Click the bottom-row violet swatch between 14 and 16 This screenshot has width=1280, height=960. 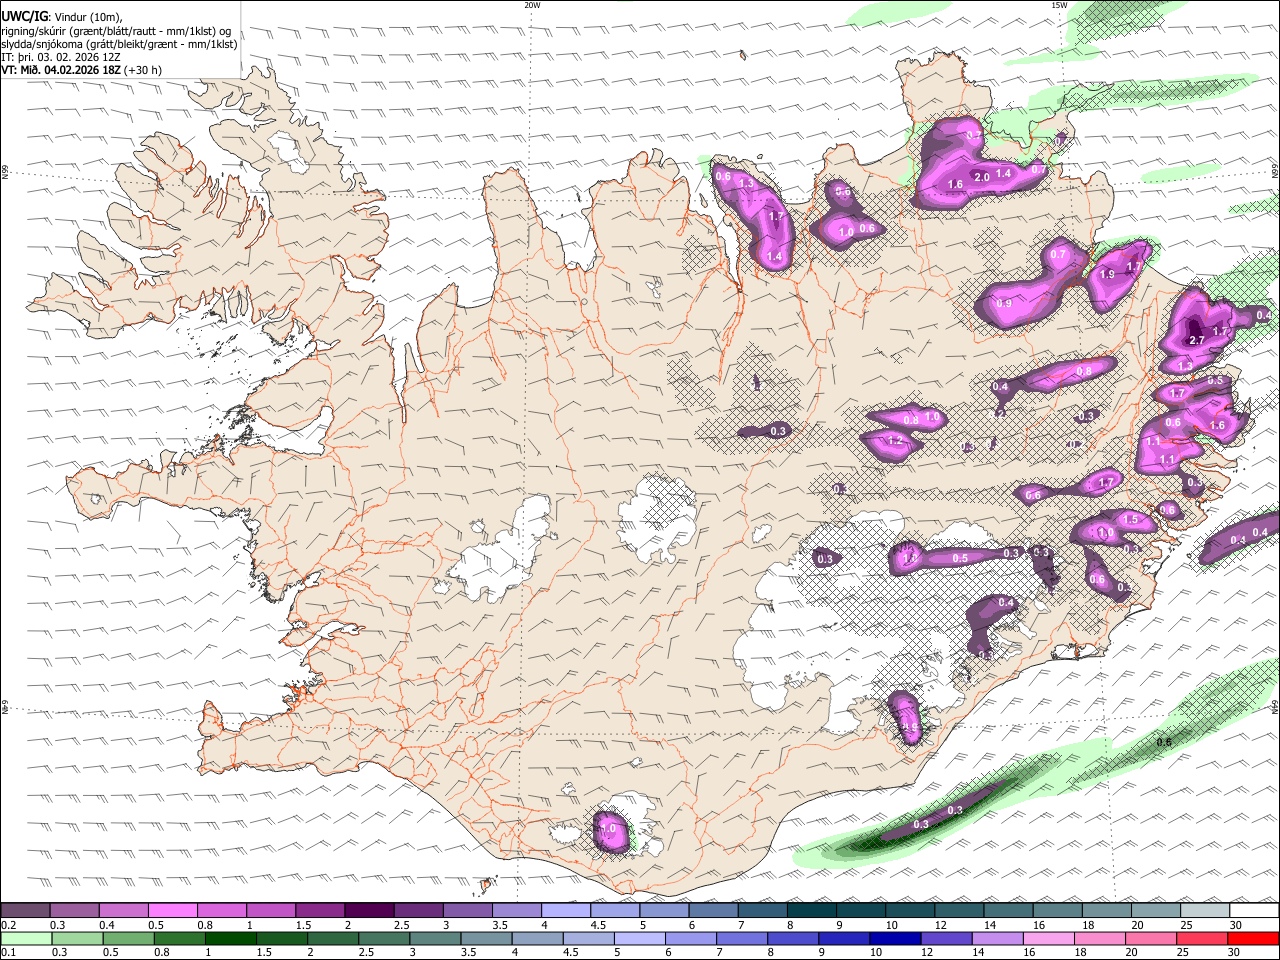click(x=997, y=939)
